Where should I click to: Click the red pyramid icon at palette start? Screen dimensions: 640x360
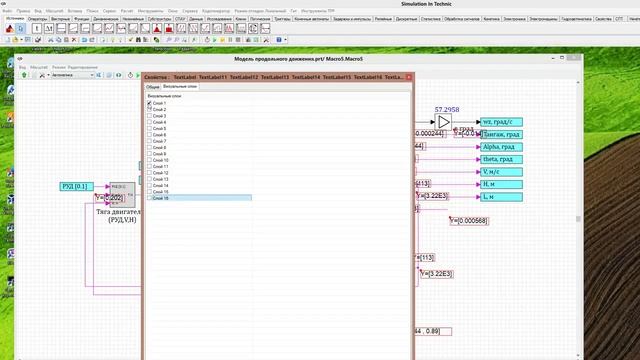(9, 28)
